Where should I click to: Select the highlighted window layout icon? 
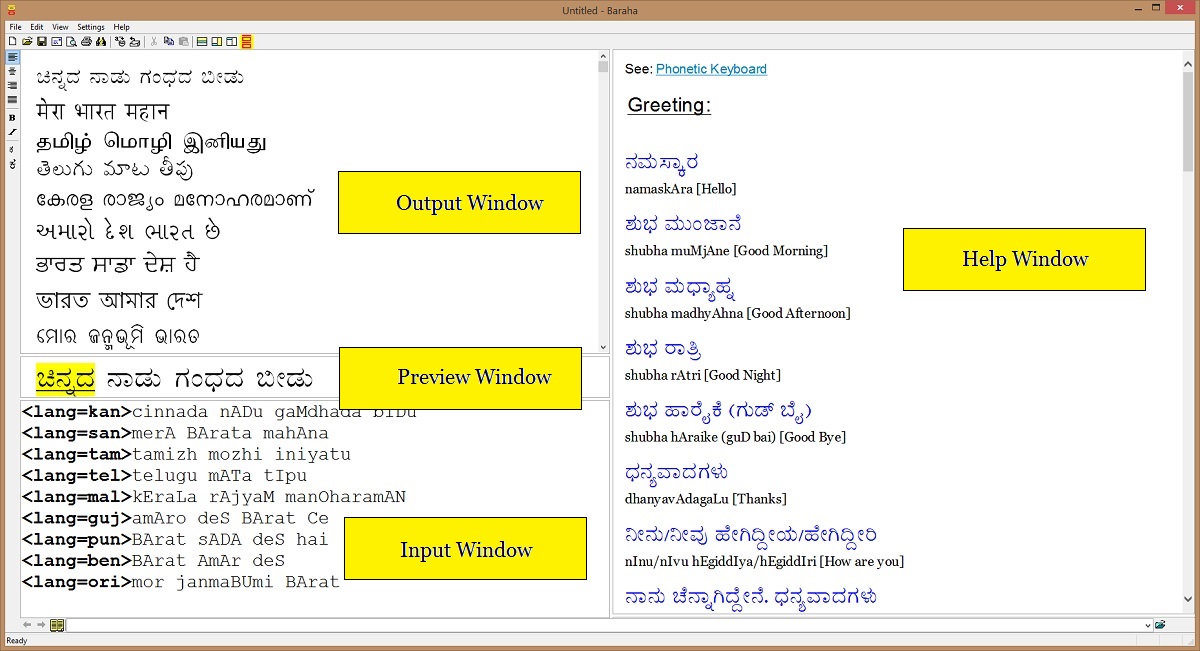coord(245,41)
